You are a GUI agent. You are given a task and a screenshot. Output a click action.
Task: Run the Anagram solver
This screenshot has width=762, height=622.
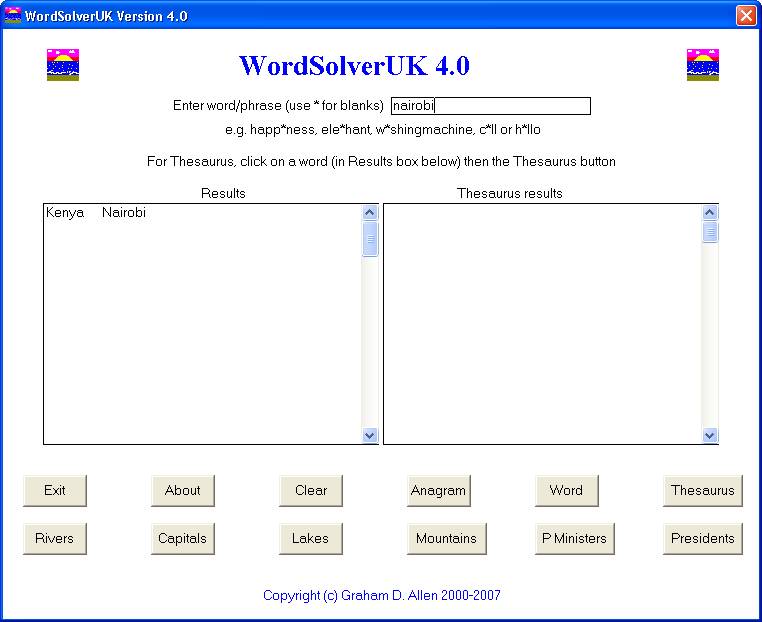pos(438,490)
